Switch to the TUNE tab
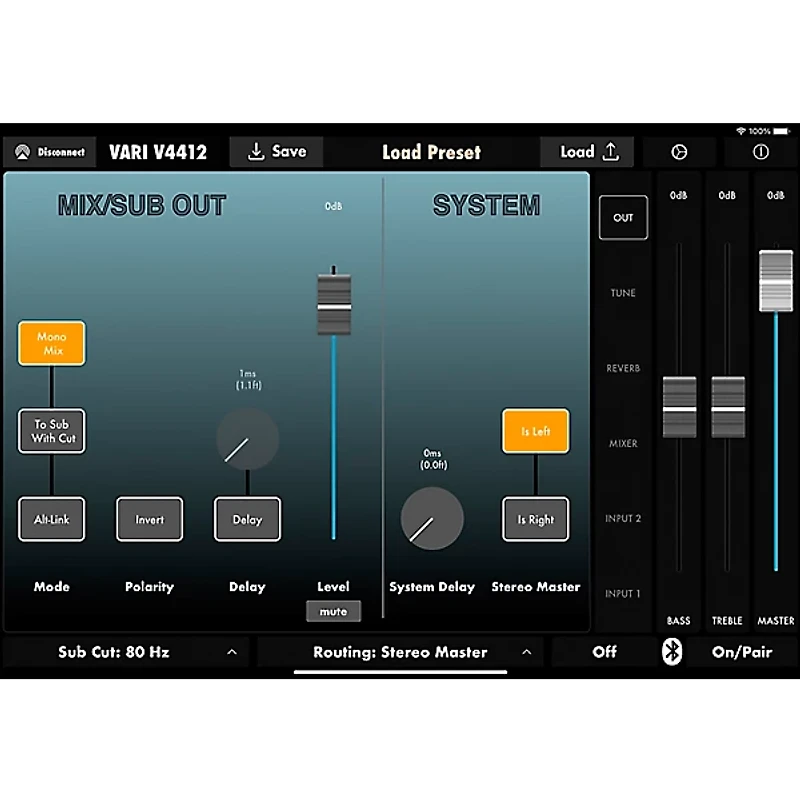 point(623,293)
